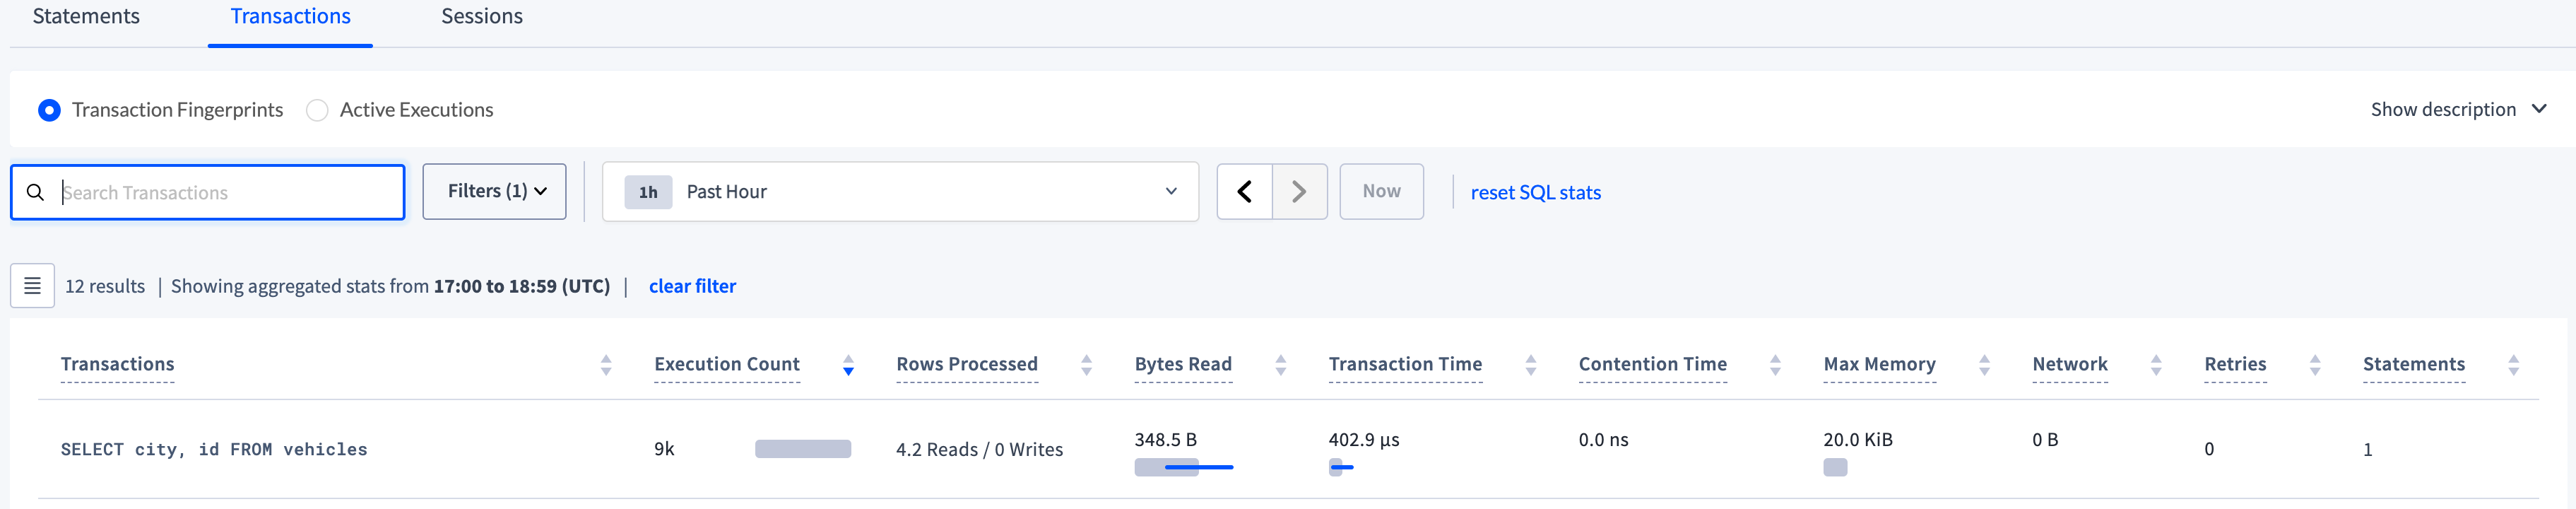The height and width of the screenshot is (509, 2576).
Task: Sort by Max Memory header
Action: [x=1879, y=364]
